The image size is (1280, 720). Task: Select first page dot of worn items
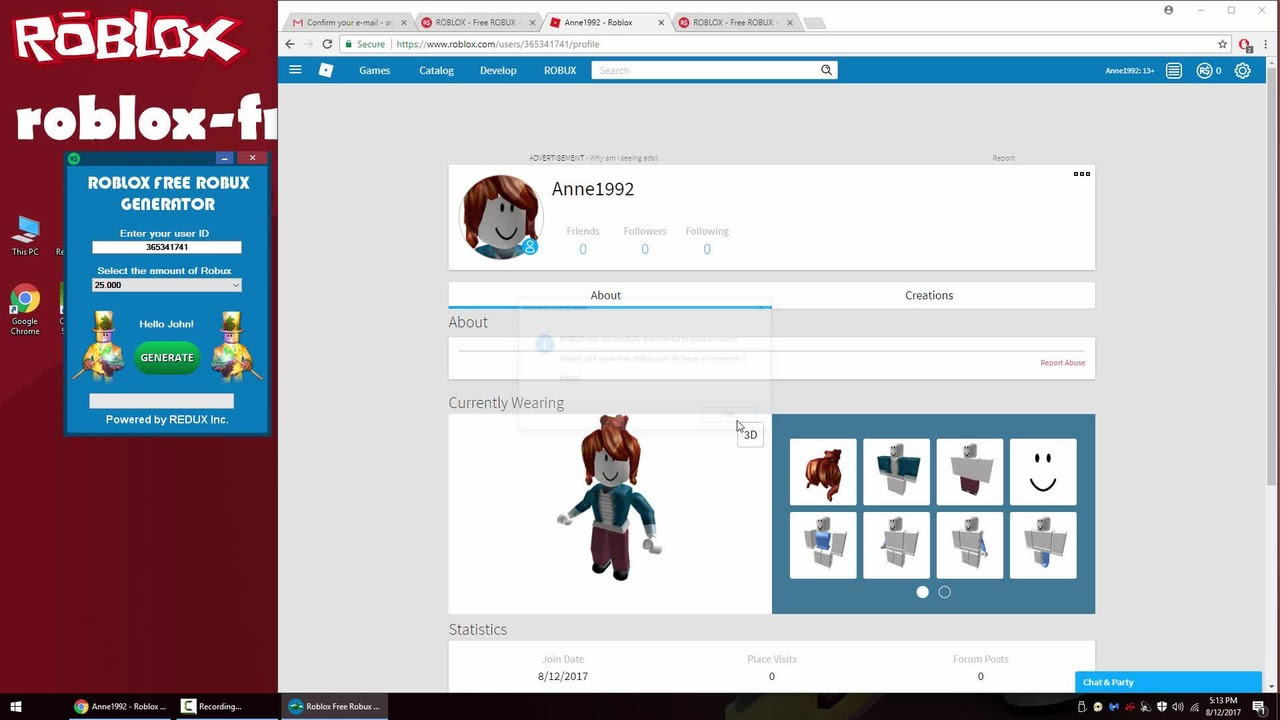pyautogui.click(x=922, y=592)
